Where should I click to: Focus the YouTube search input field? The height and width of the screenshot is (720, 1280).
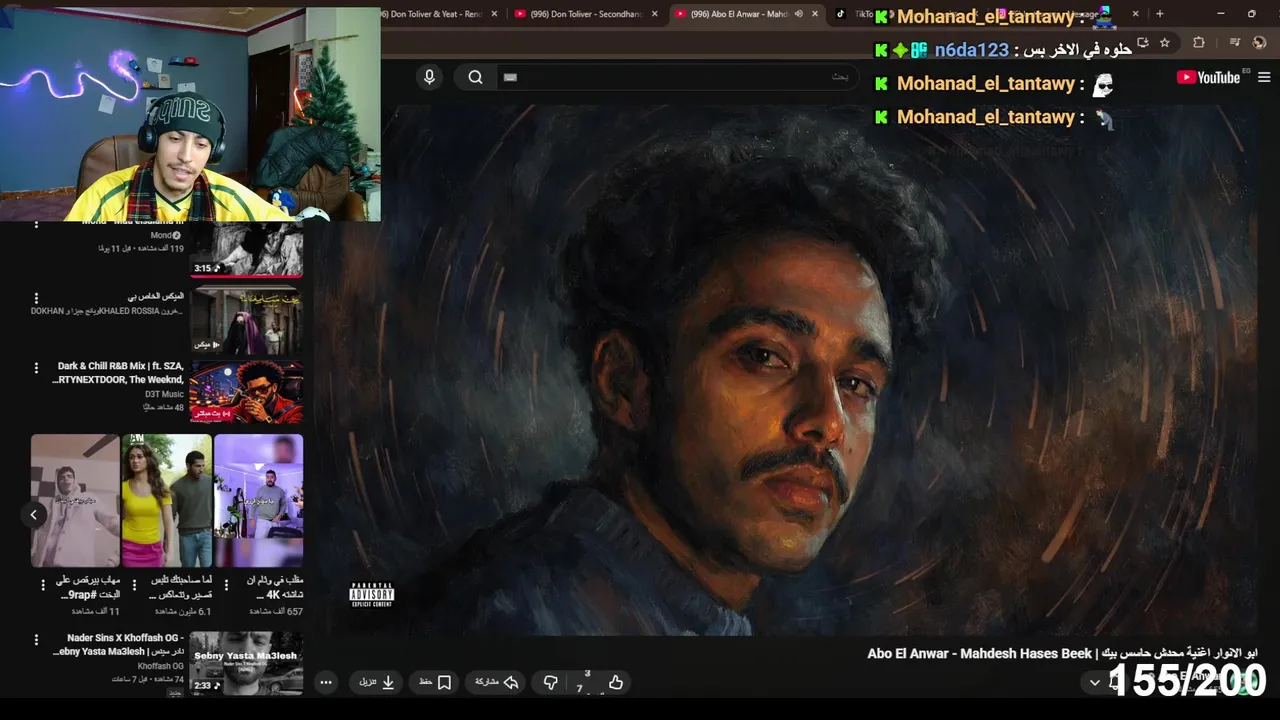678,77
